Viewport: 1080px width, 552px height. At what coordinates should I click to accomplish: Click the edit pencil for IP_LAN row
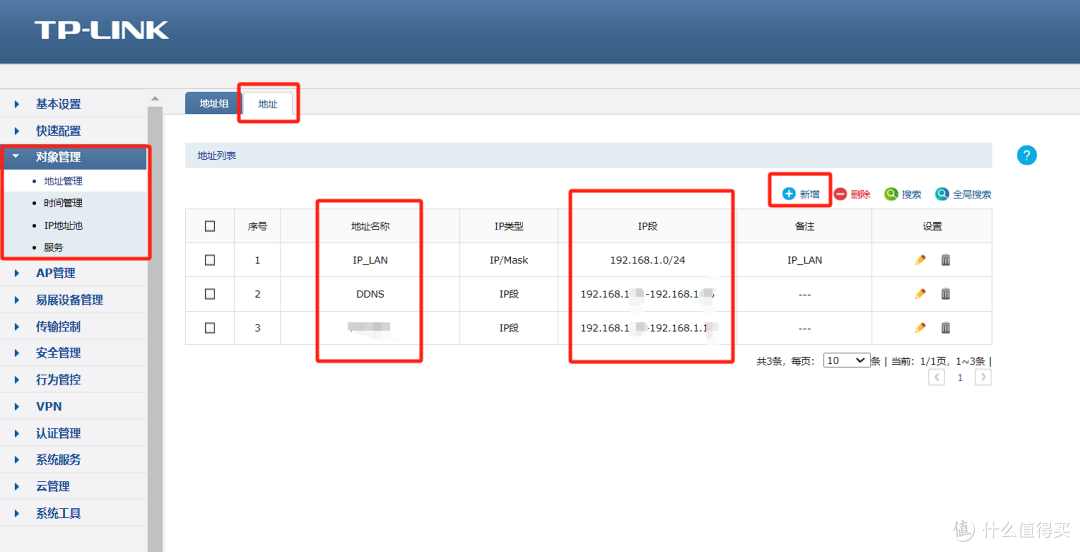click(920, 260)
